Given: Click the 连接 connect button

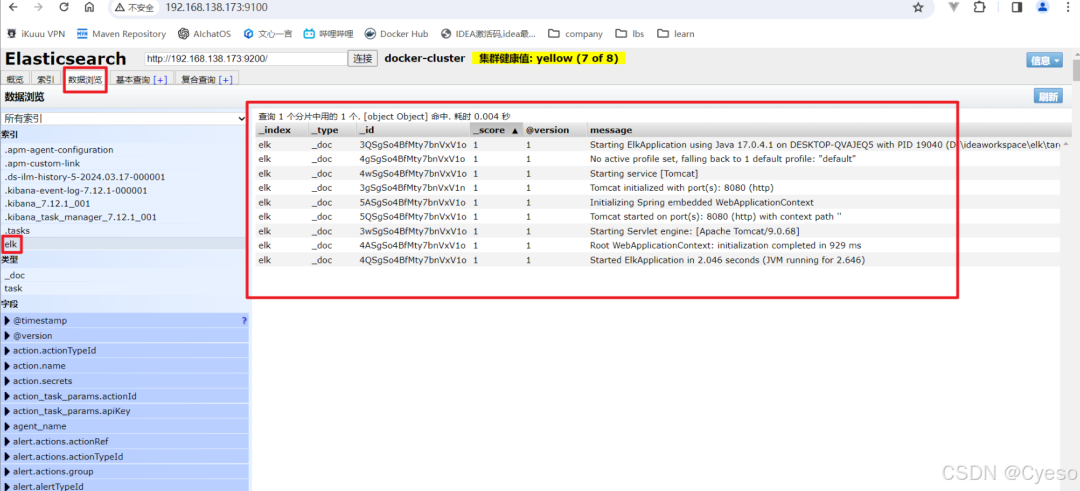Looking at the screenshot, I should click(x=362, y=59).
